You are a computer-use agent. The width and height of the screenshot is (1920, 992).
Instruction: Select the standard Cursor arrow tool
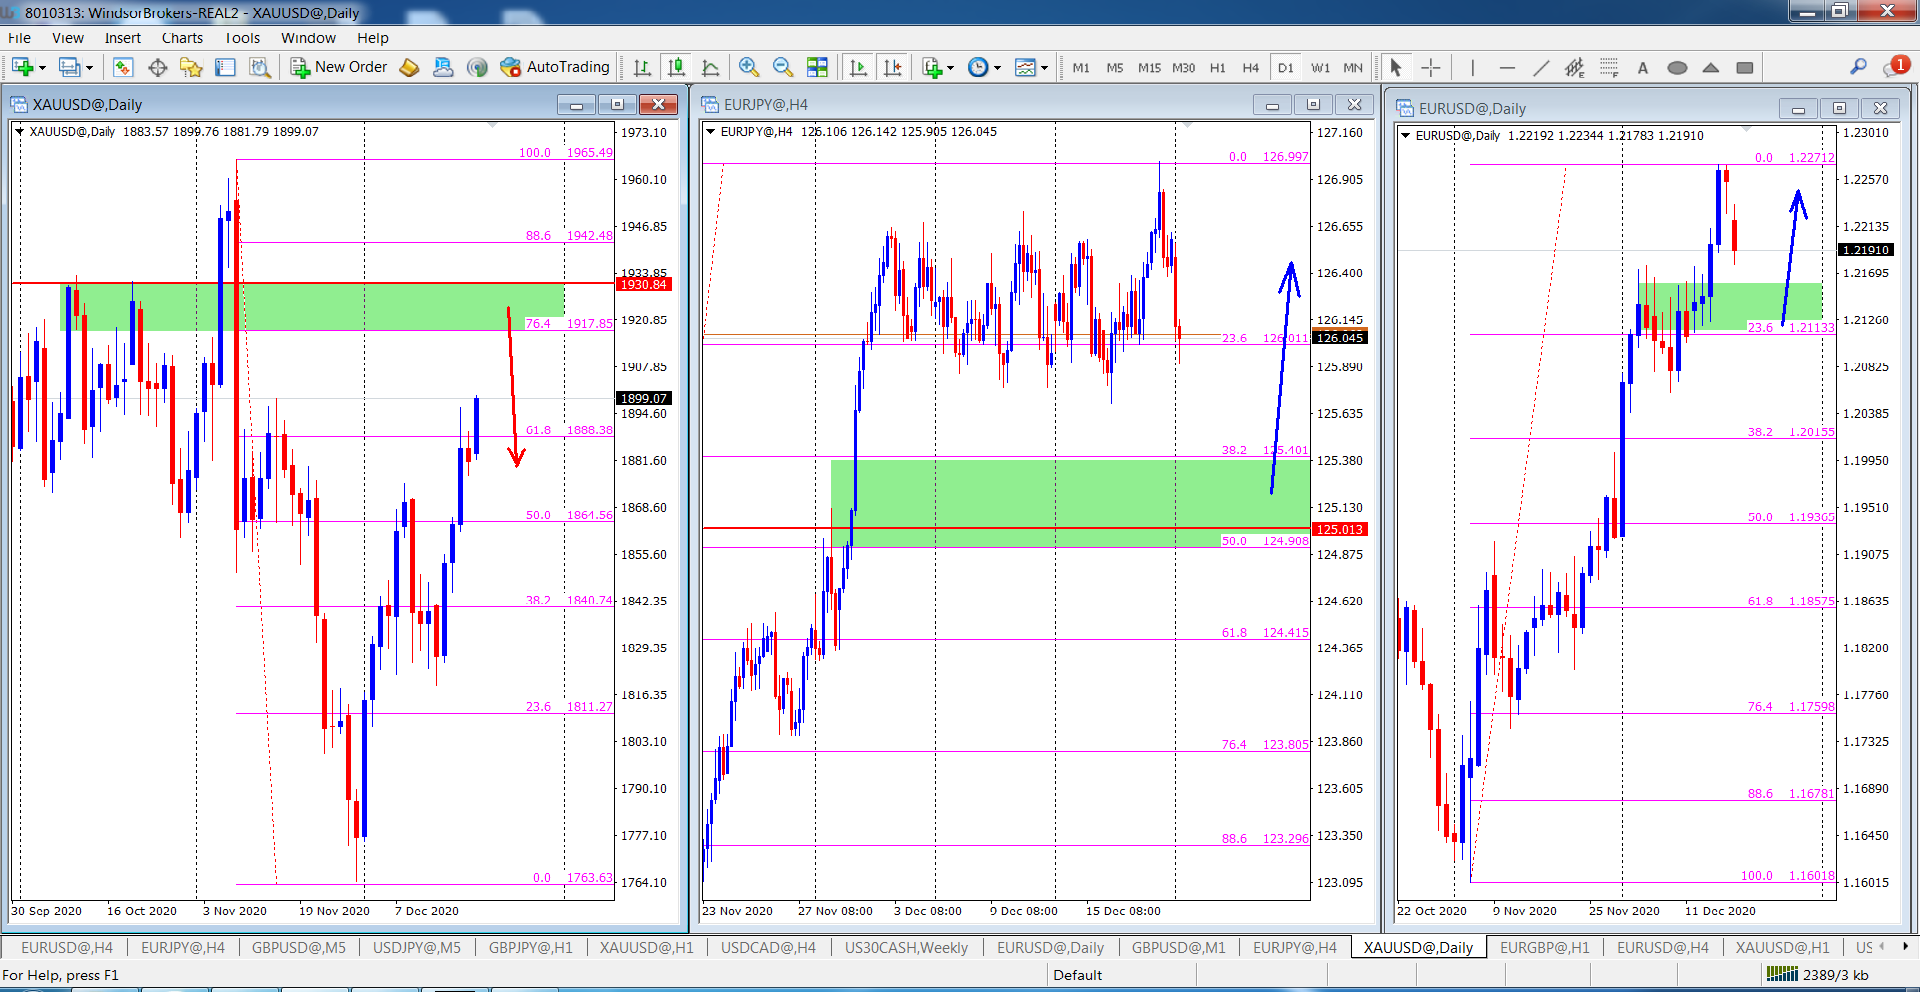point(1396,67)
